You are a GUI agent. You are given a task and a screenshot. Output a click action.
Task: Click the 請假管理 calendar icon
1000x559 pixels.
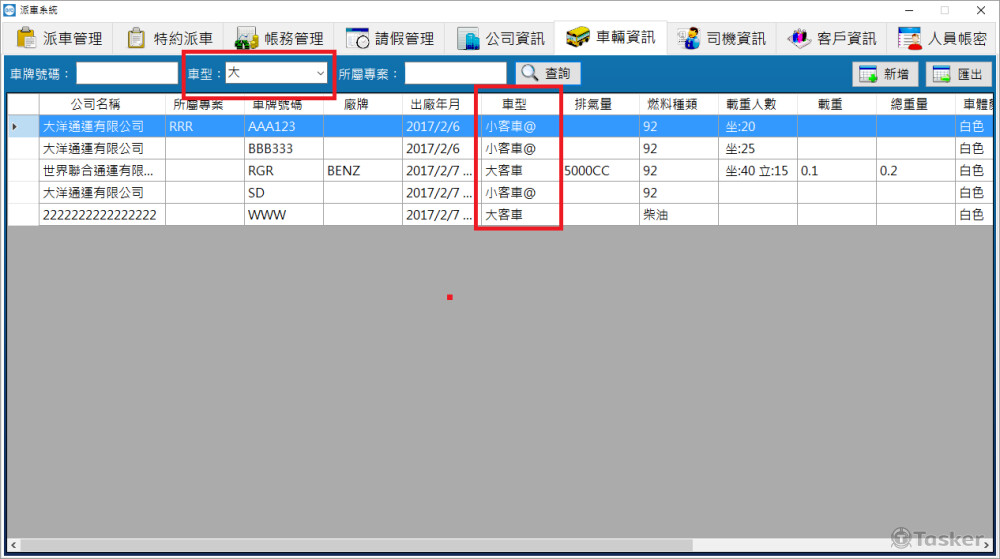pos(358,39)
